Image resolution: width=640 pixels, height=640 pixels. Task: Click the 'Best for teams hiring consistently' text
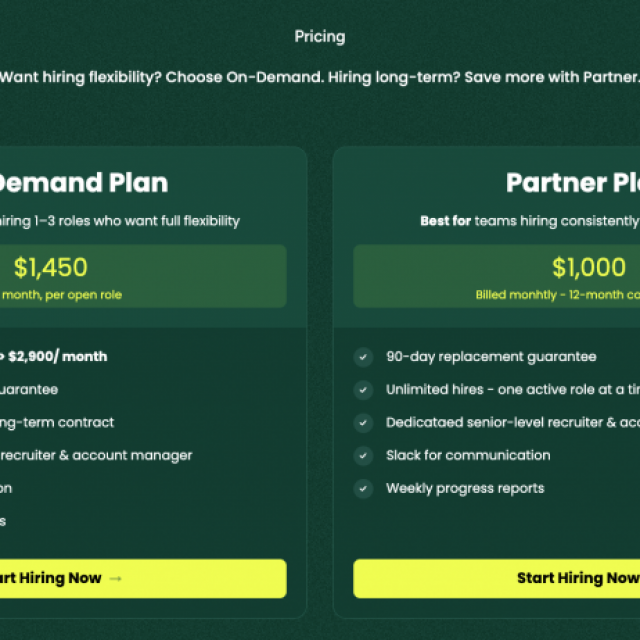pos(530,221)
